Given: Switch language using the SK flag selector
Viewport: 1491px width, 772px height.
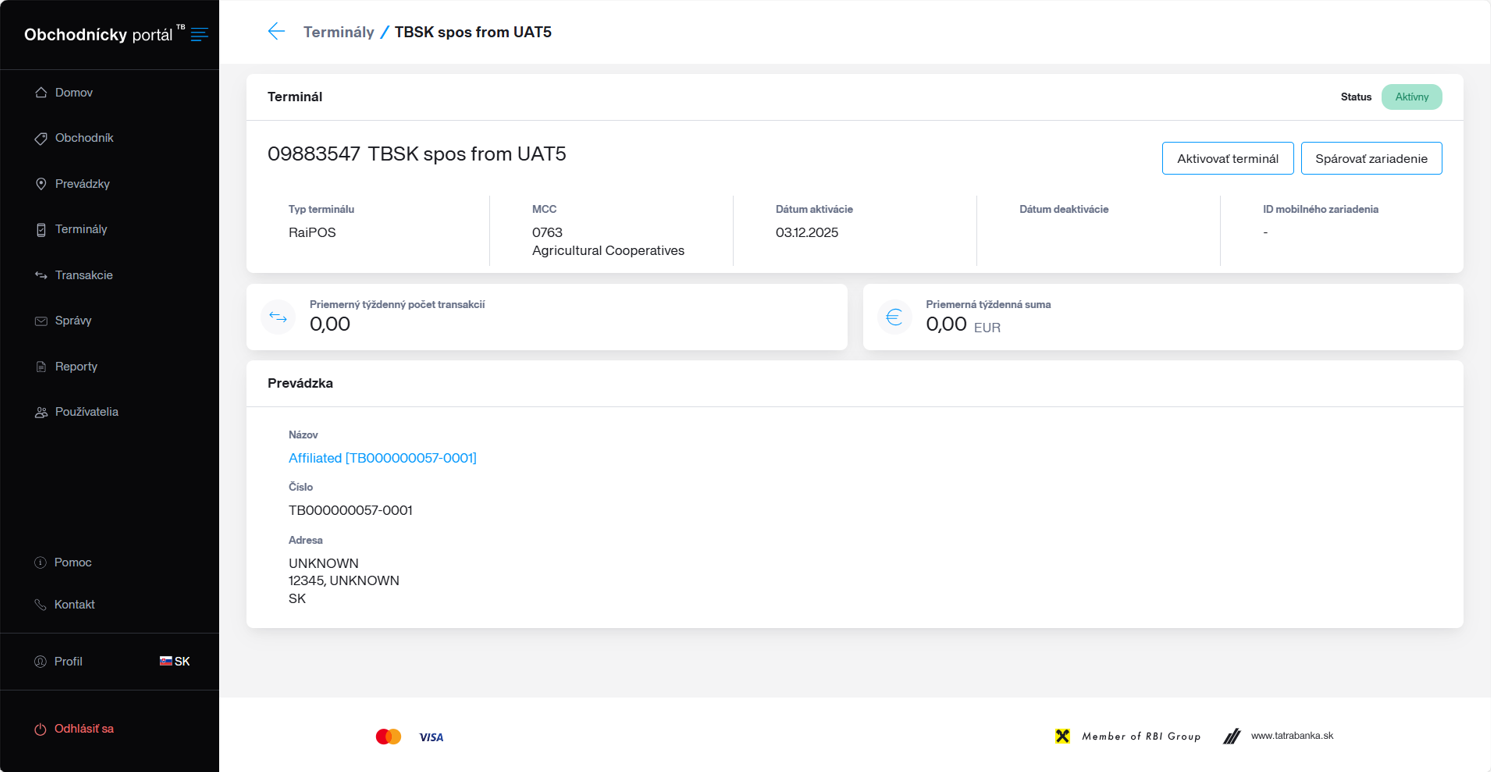Looking at the screenshot, I should (x=175, y=661).
